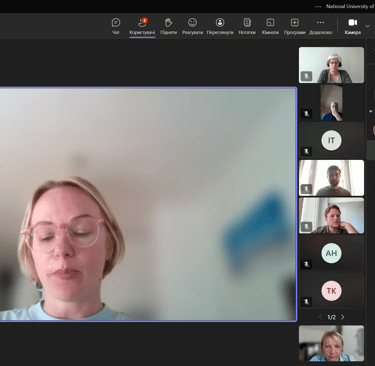
Task: Open the Додатково (more) menu
Action: 320,26
